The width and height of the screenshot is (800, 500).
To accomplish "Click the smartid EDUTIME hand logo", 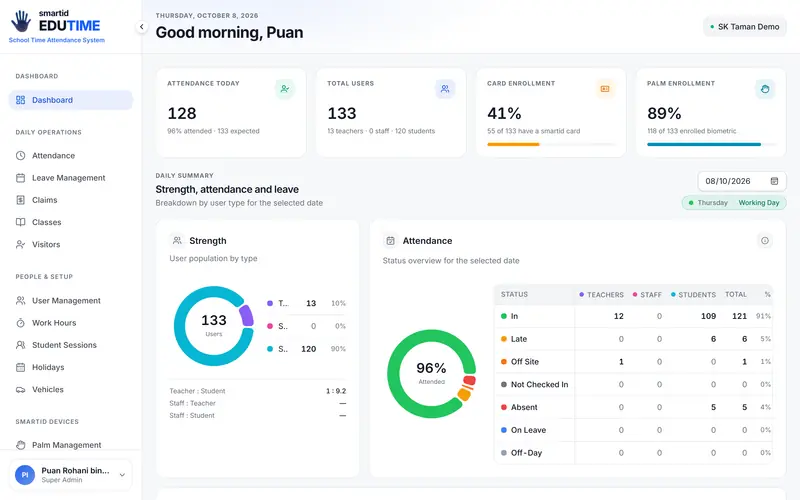I will click(21, 21).
